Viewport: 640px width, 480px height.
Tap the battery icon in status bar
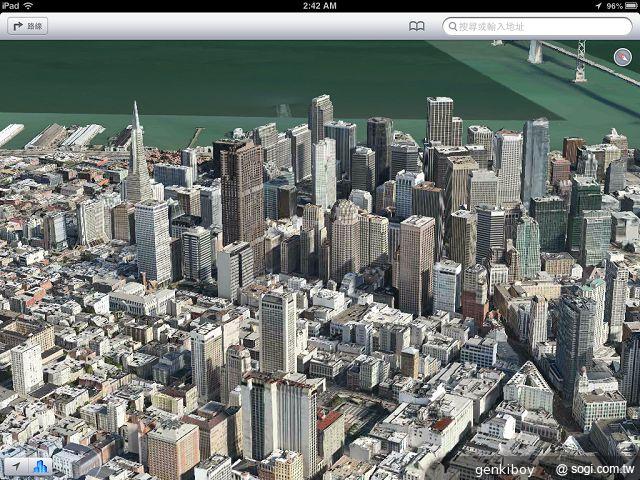627,6
